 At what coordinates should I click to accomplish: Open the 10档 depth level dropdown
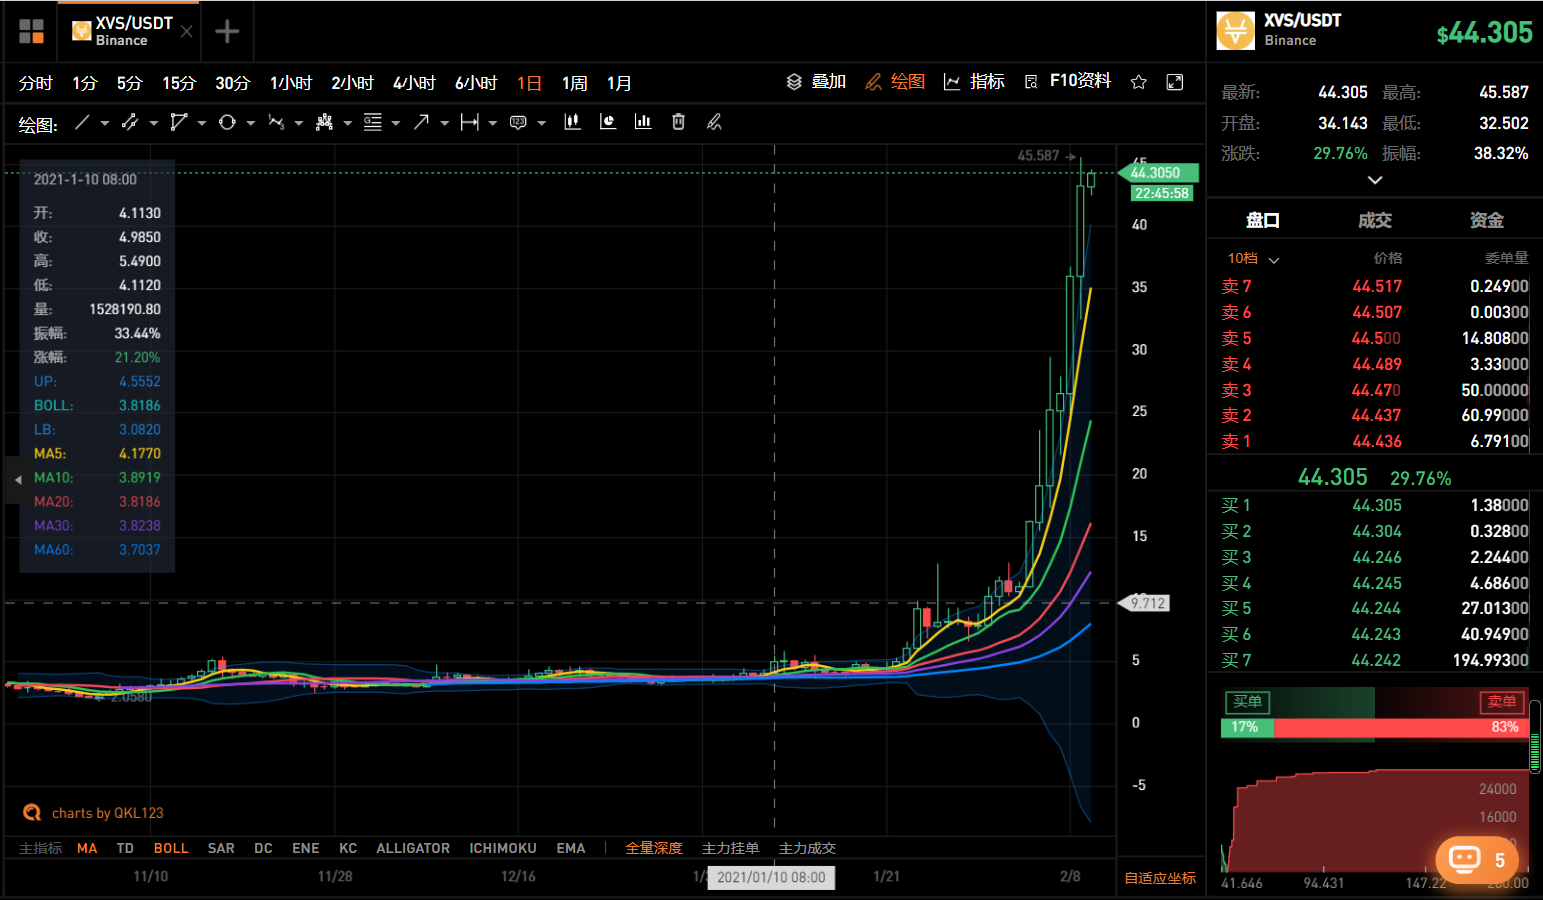pos(1253,259)
